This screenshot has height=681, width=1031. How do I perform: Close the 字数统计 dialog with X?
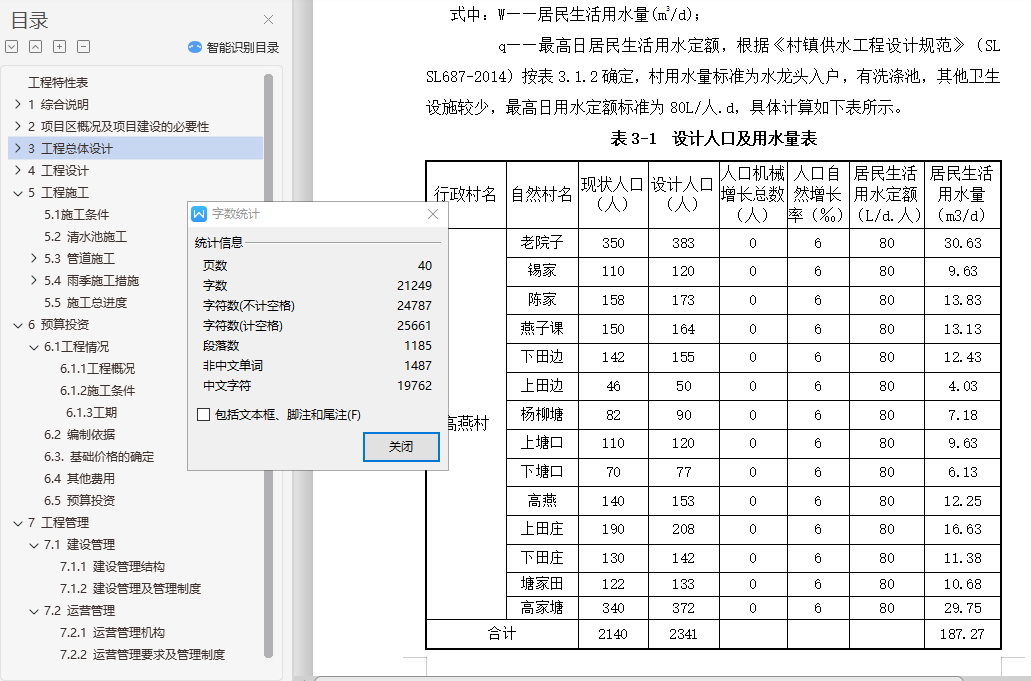pyautogui.click(x=433, y=214)
